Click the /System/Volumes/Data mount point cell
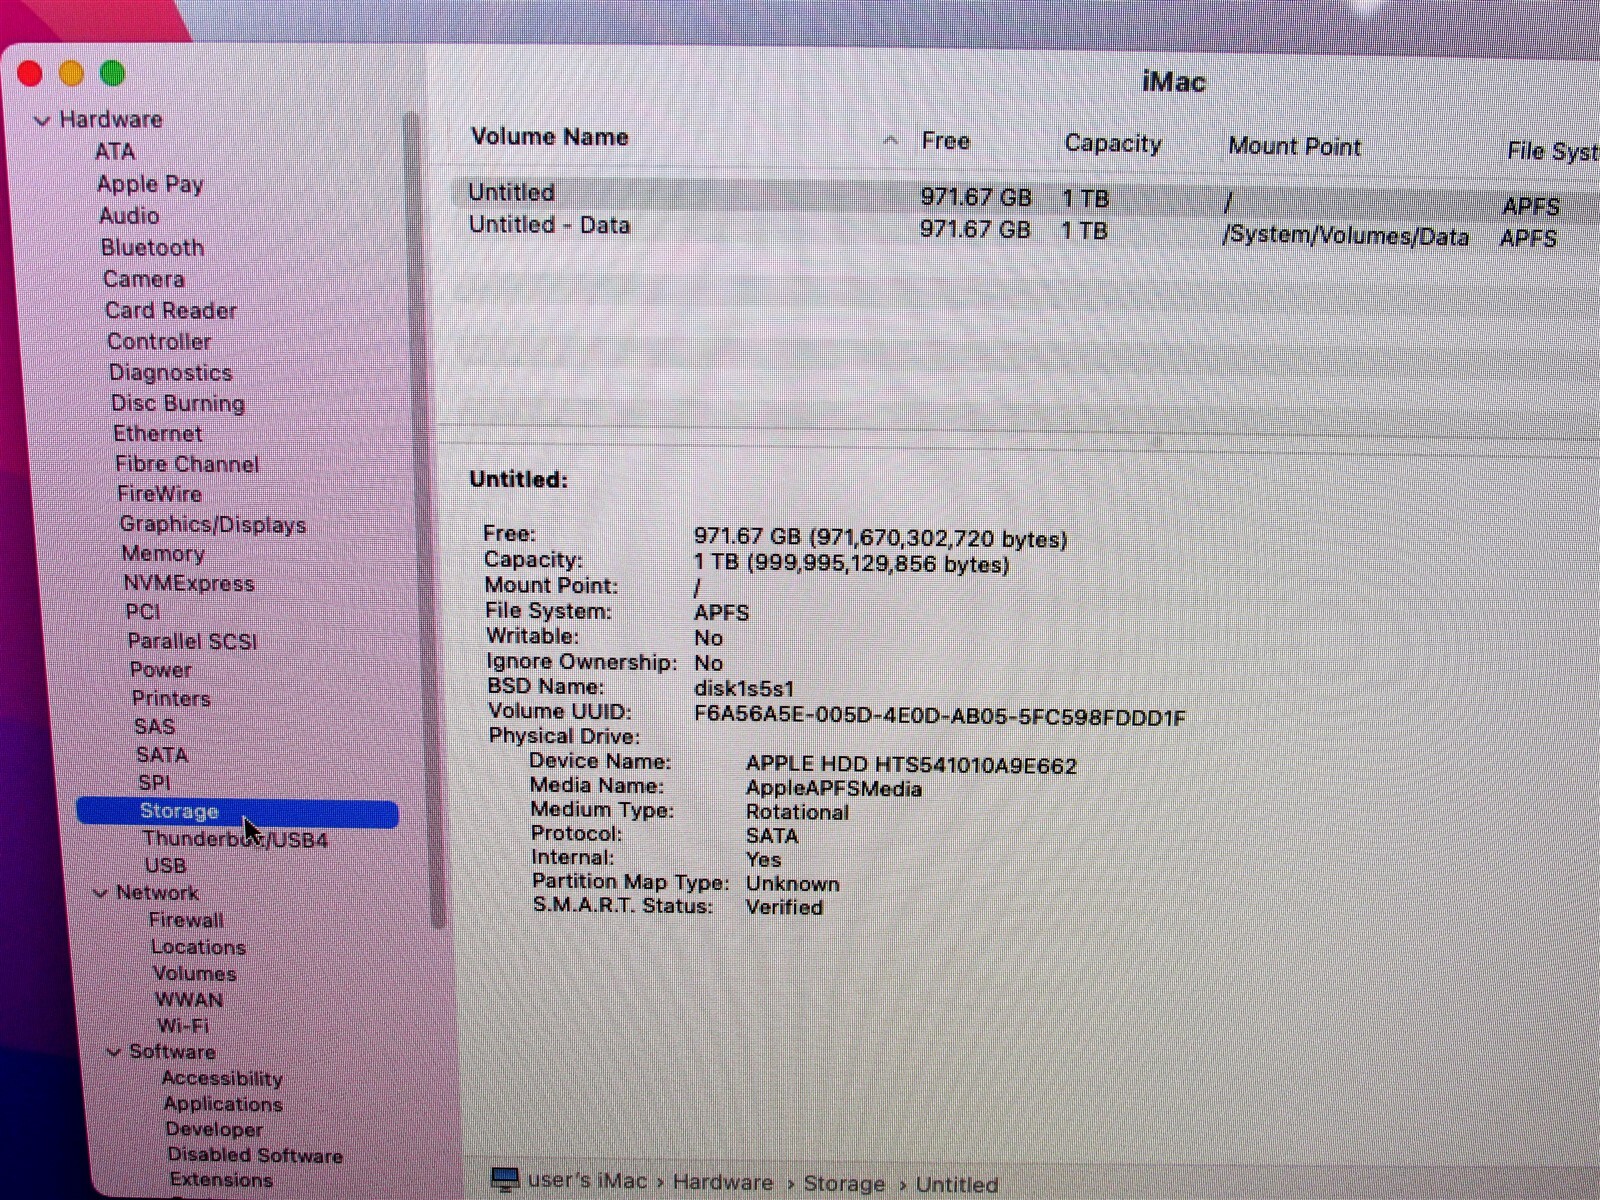The image size is (1600, 1200). [x=1346, y=237]
